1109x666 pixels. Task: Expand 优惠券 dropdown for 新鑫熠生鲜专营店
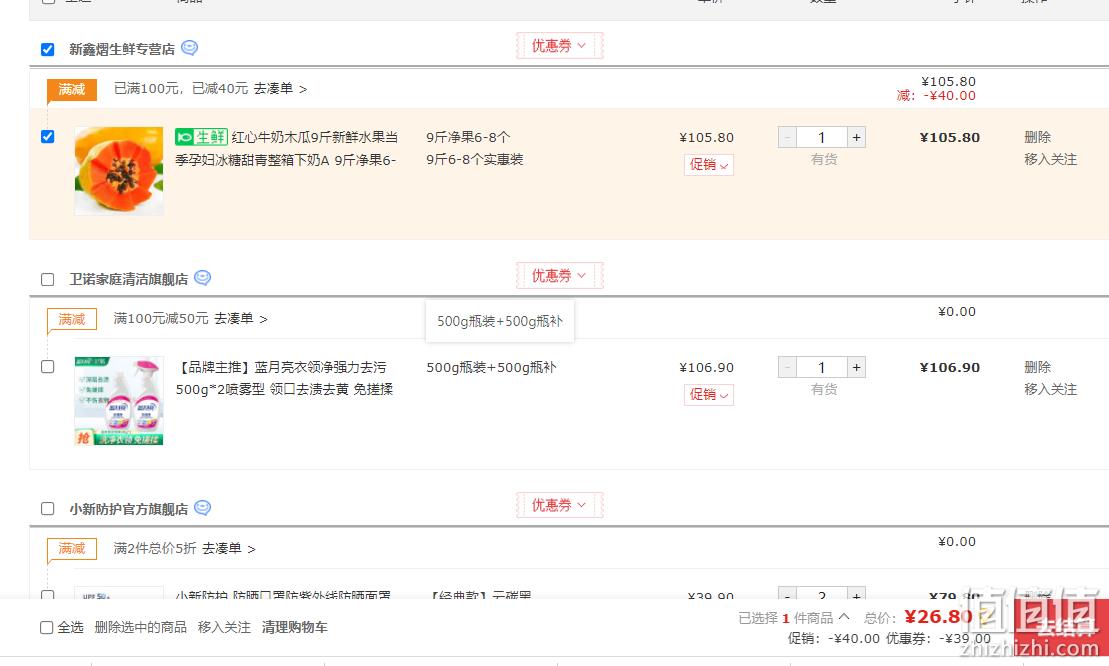pos(559,46)
